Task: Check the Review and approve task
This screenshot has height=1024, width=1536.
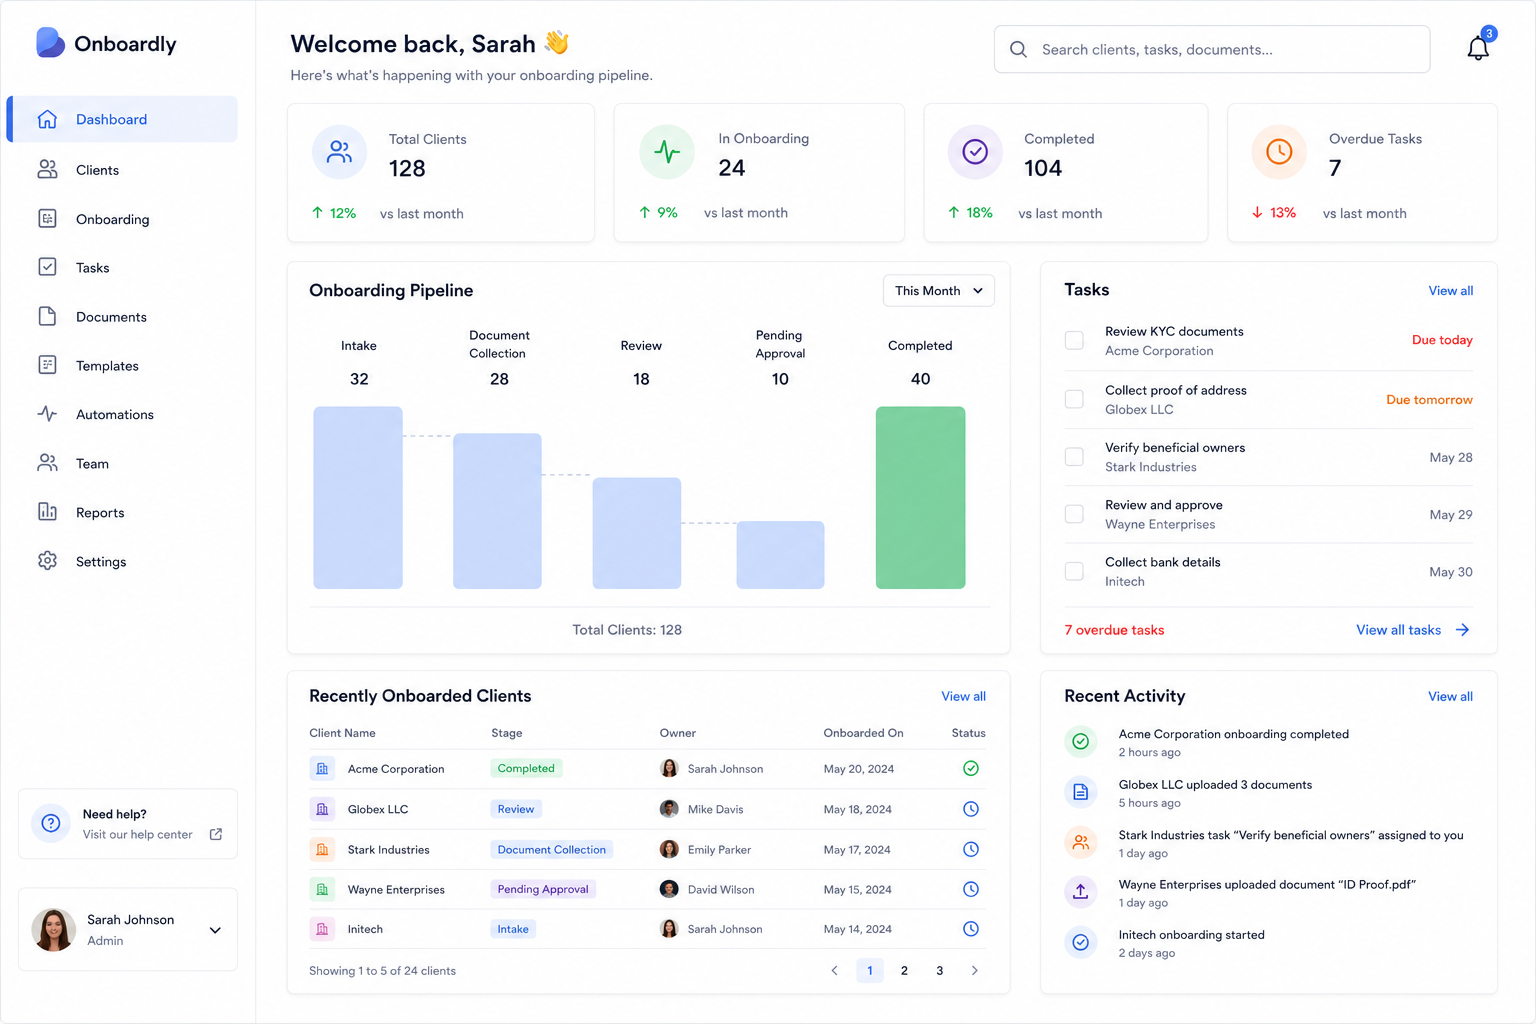Action: (x=1074, y=514)
